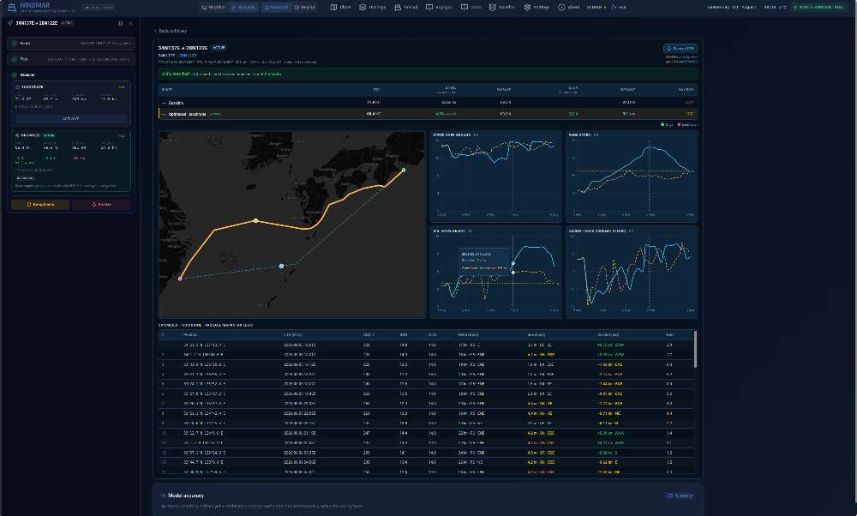Click the exit/logout item at nav end
The image size is (857, 516).
click(619, 7)
